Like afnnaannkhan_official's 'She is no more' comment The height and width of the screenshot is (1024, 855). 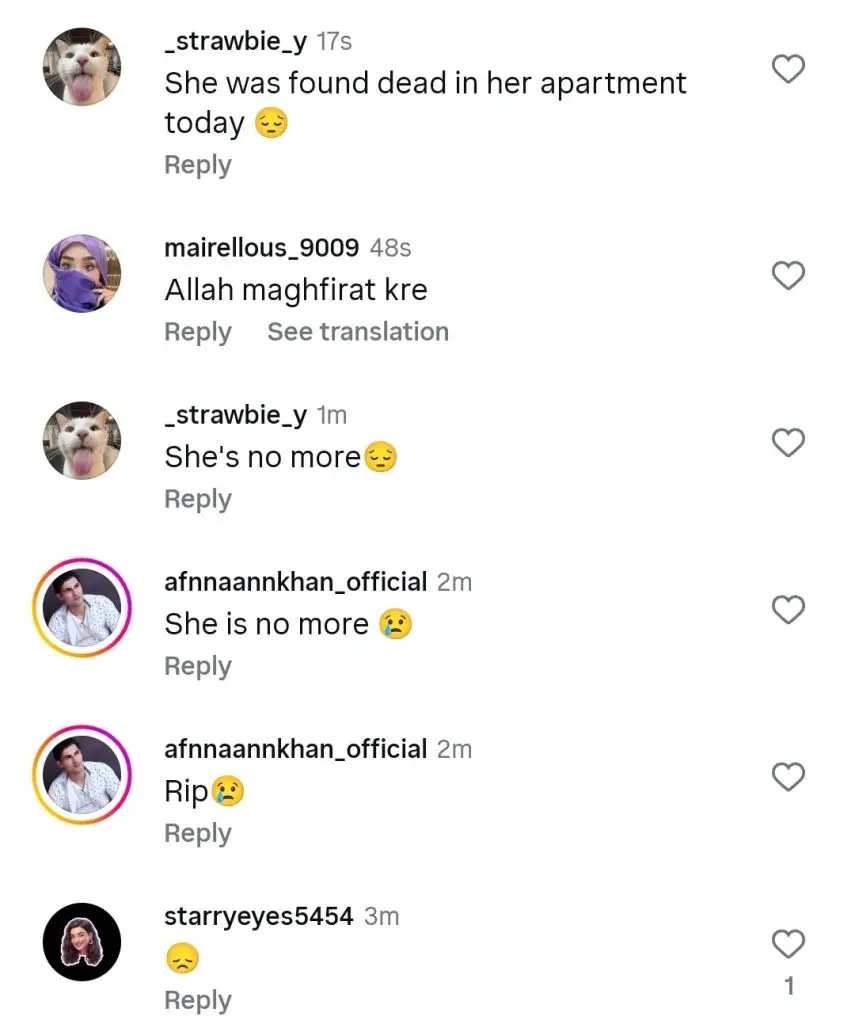788,609
